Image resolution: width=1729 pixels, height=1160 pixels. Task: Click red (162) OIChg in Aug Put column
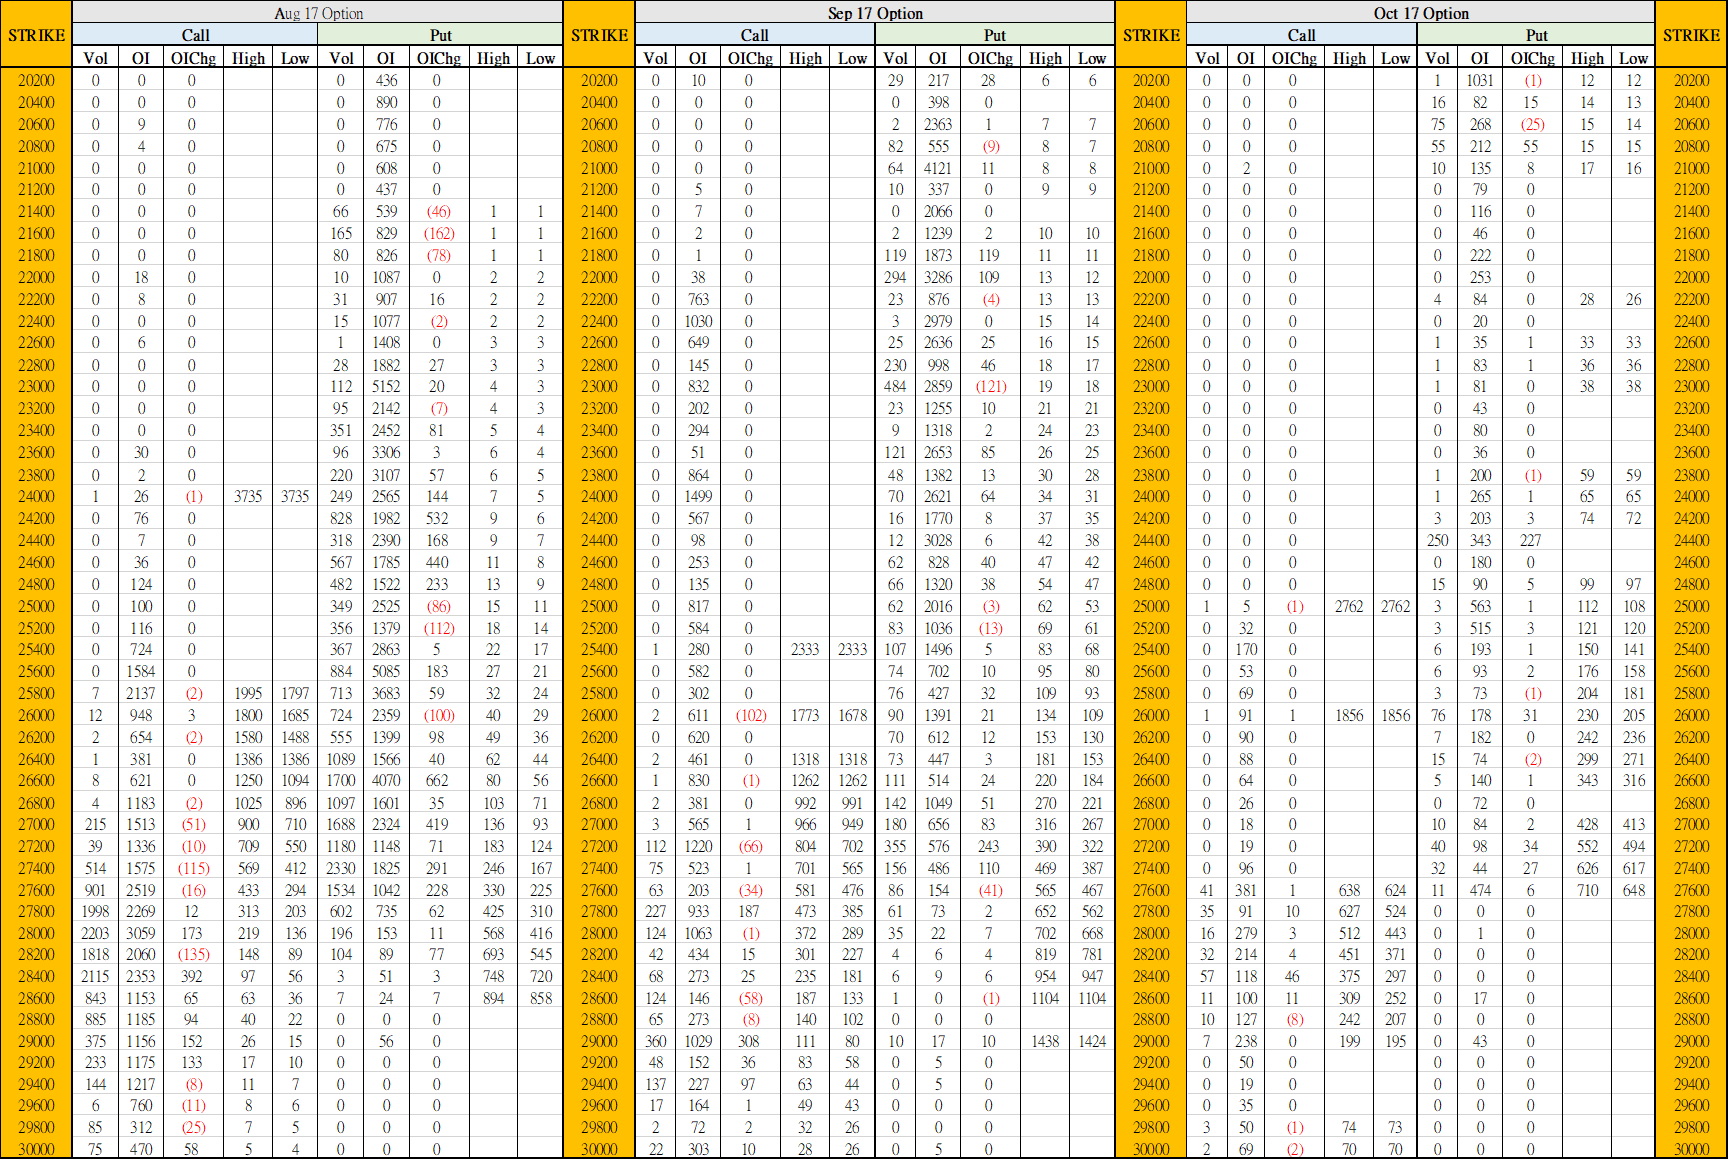coord(438,233)
